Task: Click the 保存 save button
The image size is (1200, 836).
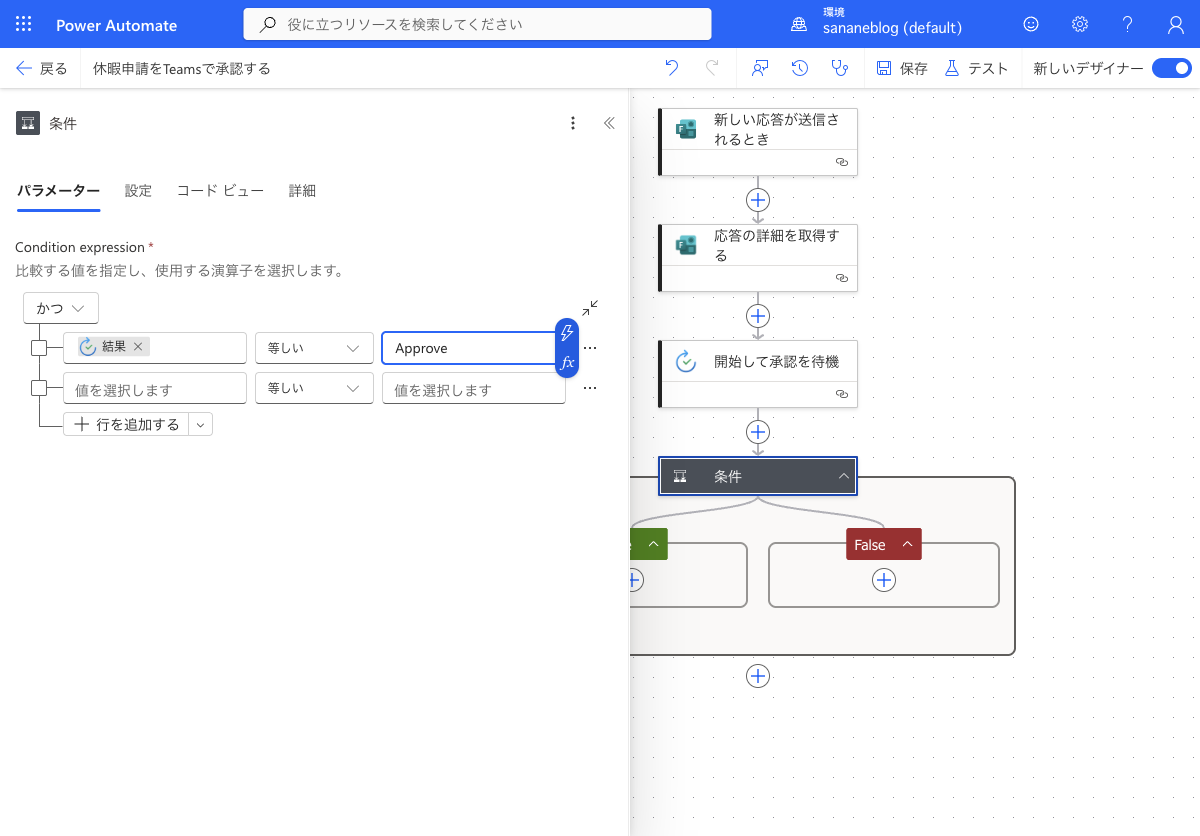Action: tap(901, 68)
